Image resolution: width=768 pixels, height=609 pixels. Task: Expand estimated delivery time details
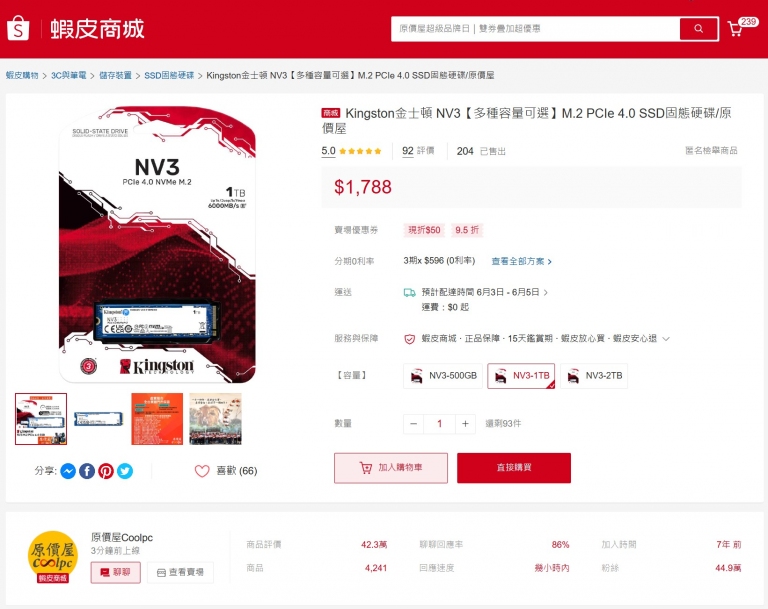[546, 292]
